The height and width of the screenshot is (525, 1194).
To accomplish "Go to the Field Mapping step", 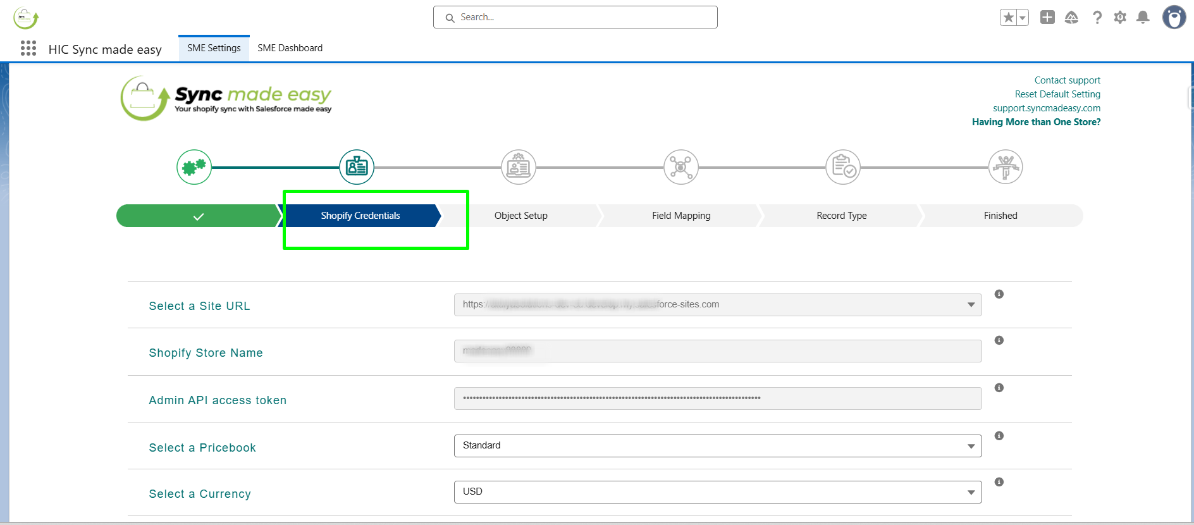I will click(x=681, y=216).
